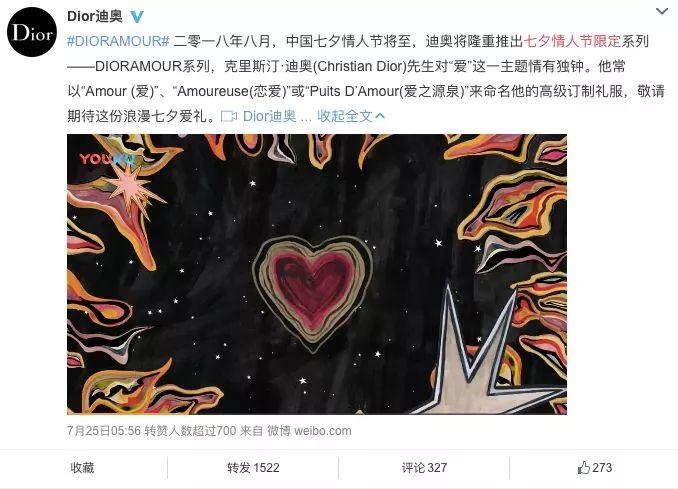The width and height of the screenshot is (678, 489).
Task: Open the Dior迪奥 account name
Action: tap(95, 16)
